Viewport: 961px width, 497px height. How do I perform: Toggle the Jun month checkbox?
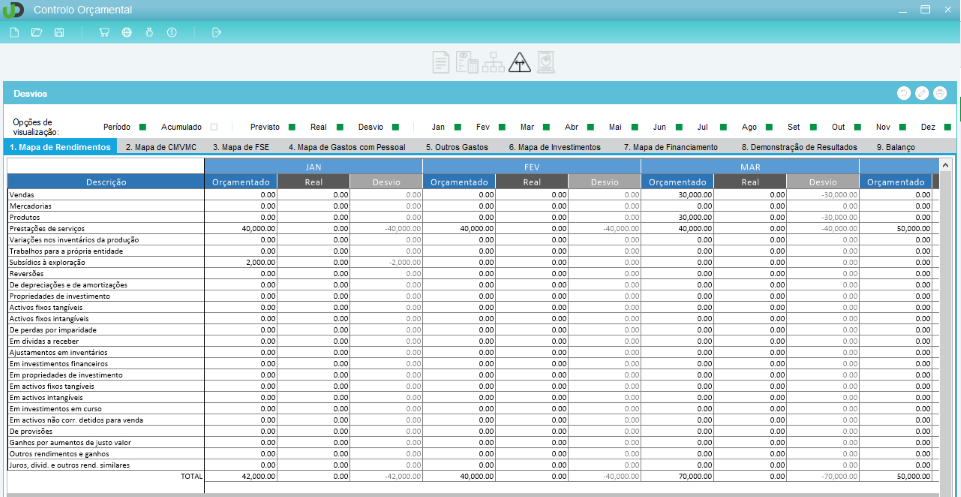(679, 127)
